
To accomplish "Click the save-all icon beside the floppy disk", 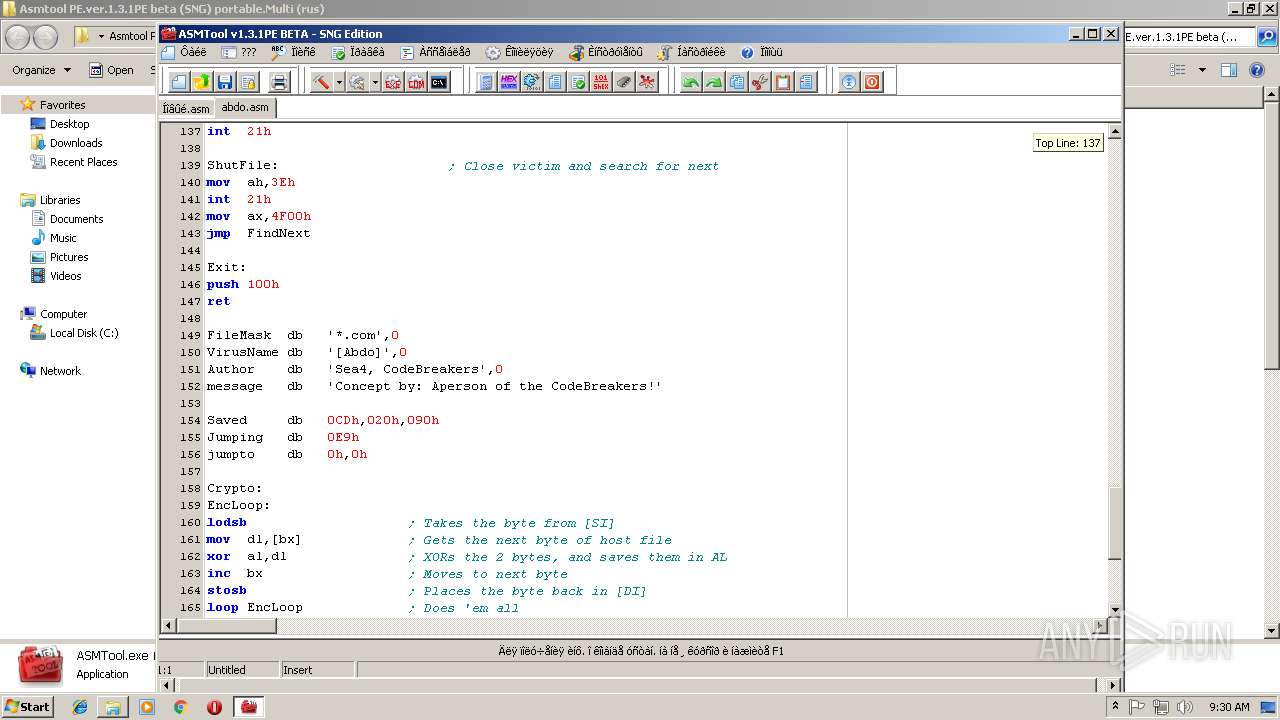I will click(247, 82).
